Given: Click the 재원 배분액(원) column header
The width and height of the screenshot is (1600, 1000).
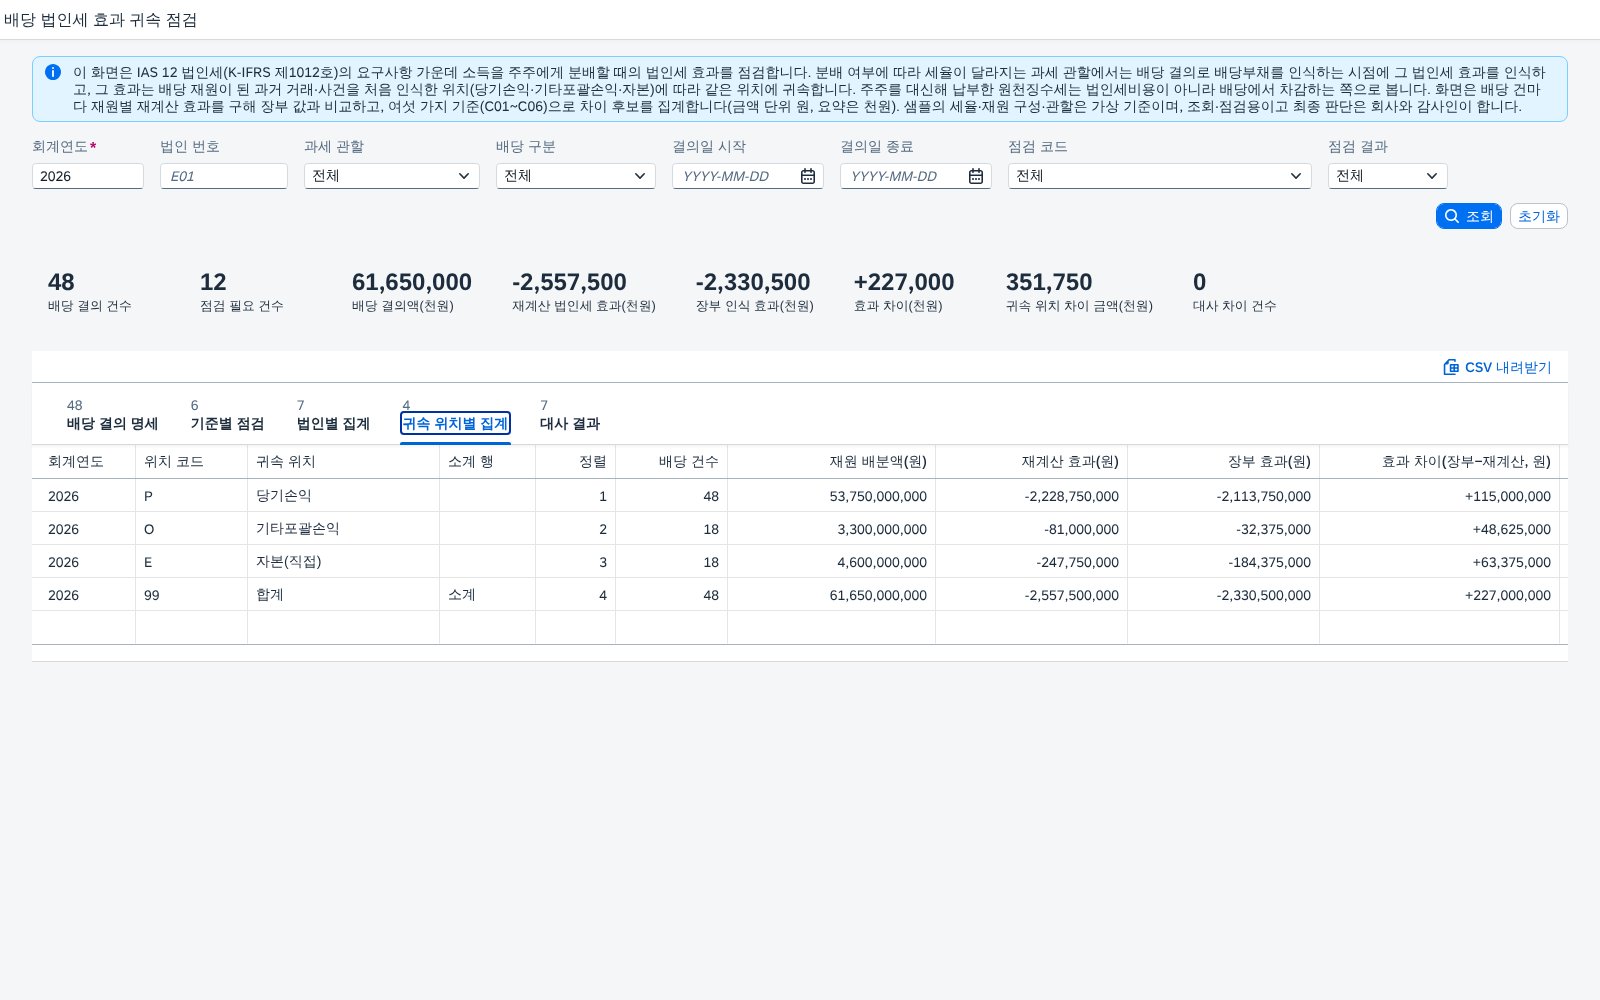Looking at the screenshot, I should coord(831,461).
